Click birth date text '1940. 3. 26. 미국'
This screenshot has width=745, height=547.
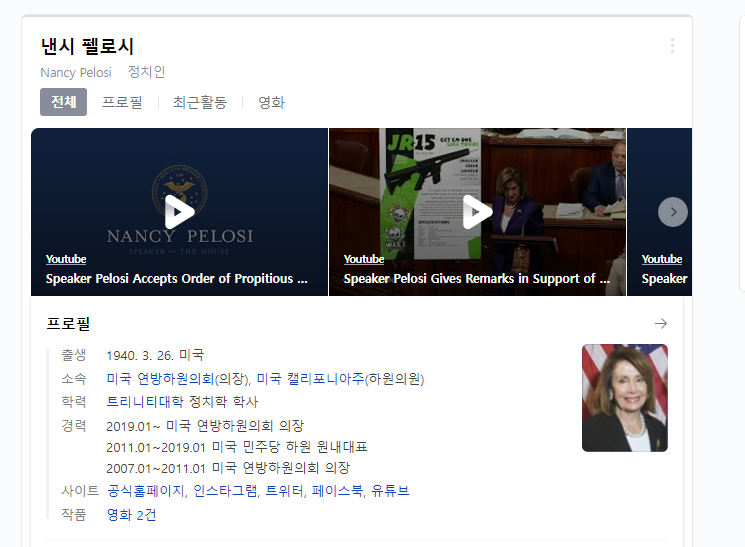[x=155, y=355]
